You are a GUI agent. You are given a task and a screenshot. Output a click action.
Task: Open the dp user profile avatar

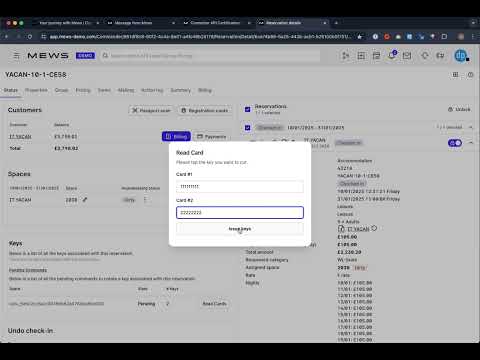461,56
